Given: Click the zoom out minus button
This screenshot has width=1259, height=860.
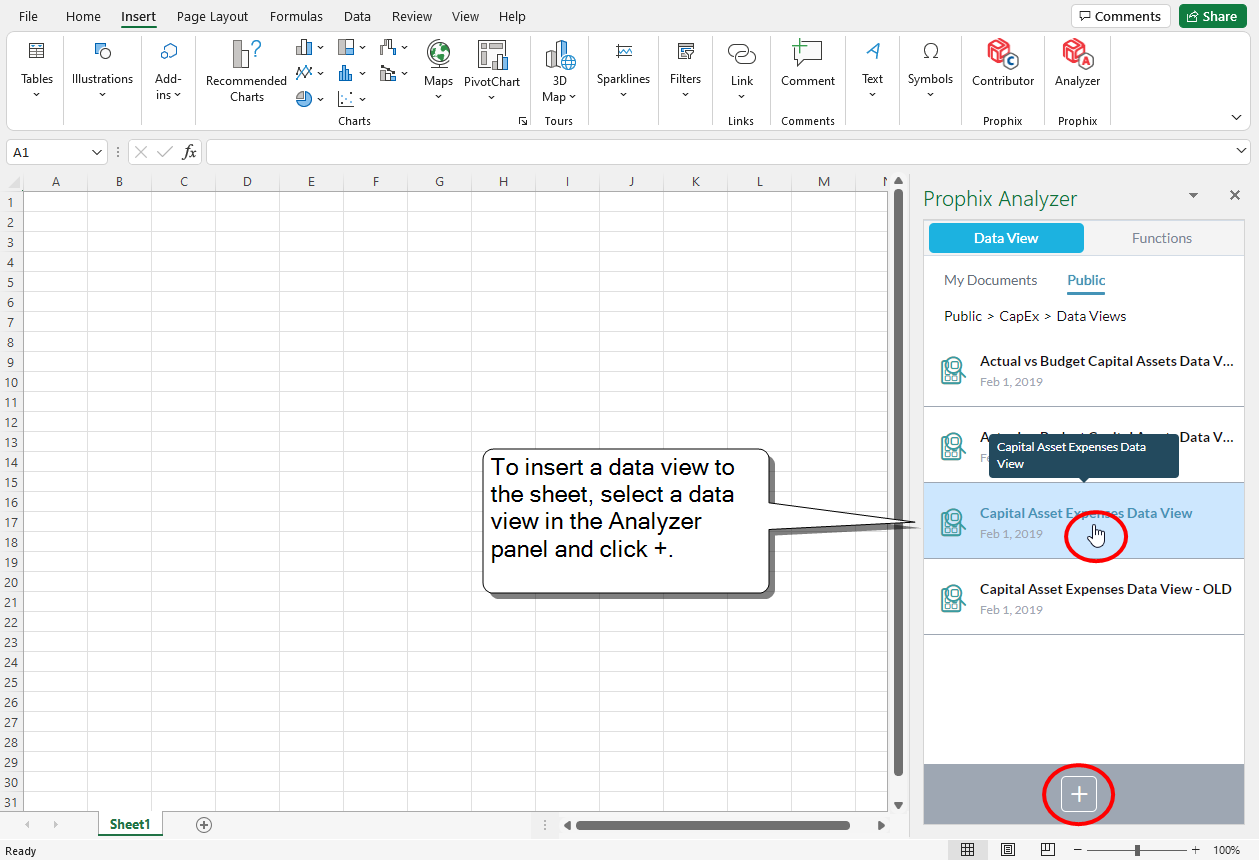Looking at the screenshot, I should 1078,850.
